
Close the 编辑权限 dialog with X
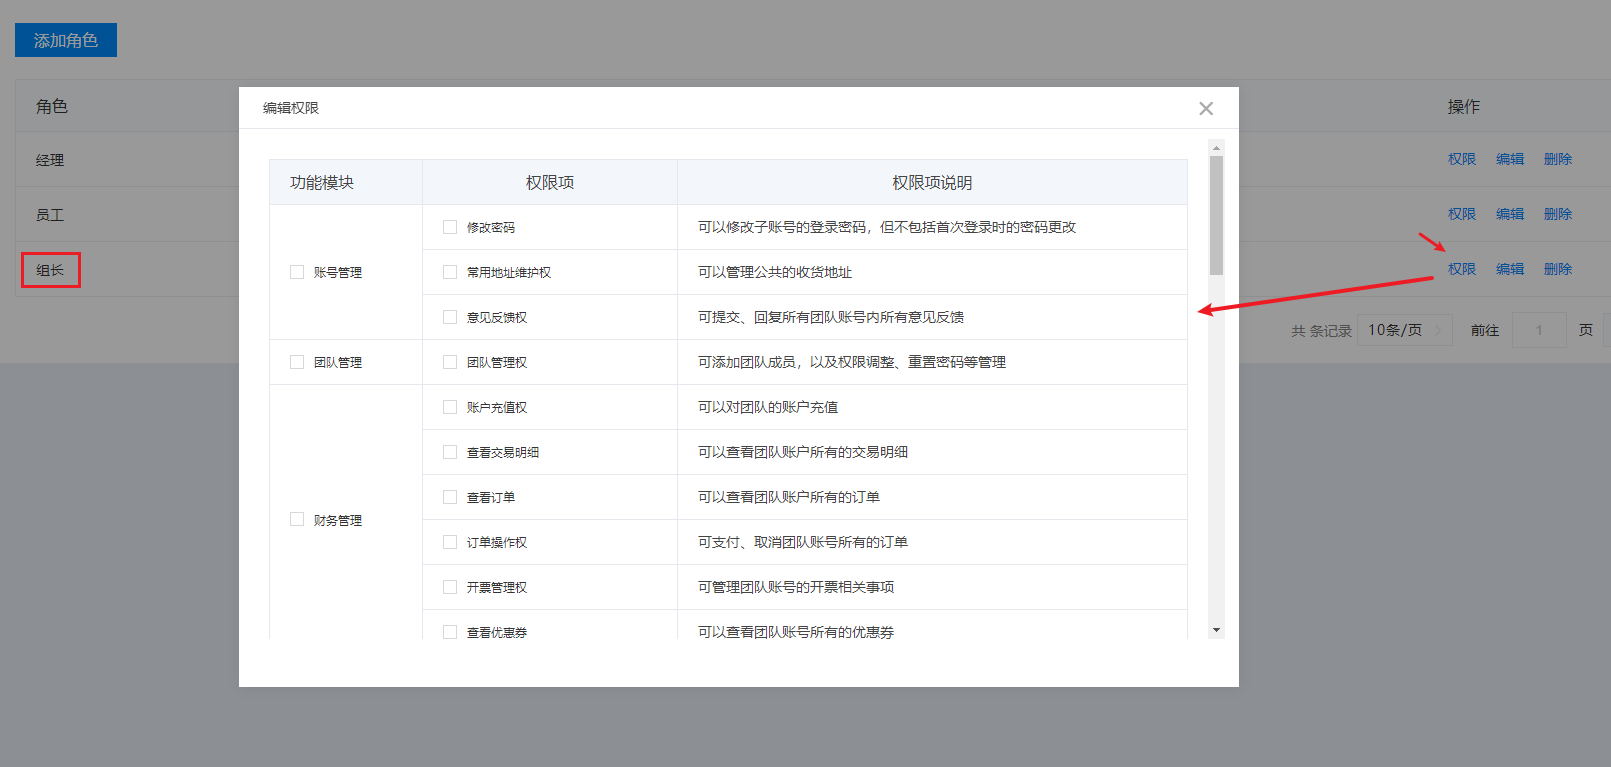tap(1206, 109)
